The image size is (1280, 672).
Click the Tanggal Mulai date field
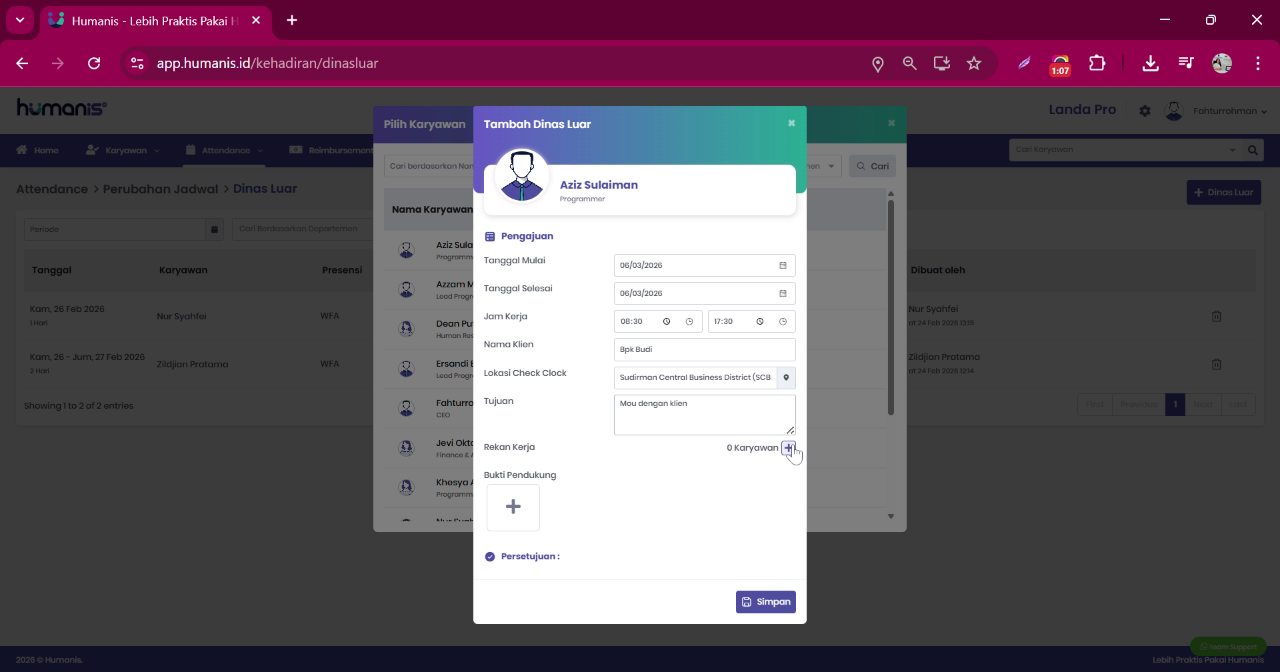coord(705,265)
